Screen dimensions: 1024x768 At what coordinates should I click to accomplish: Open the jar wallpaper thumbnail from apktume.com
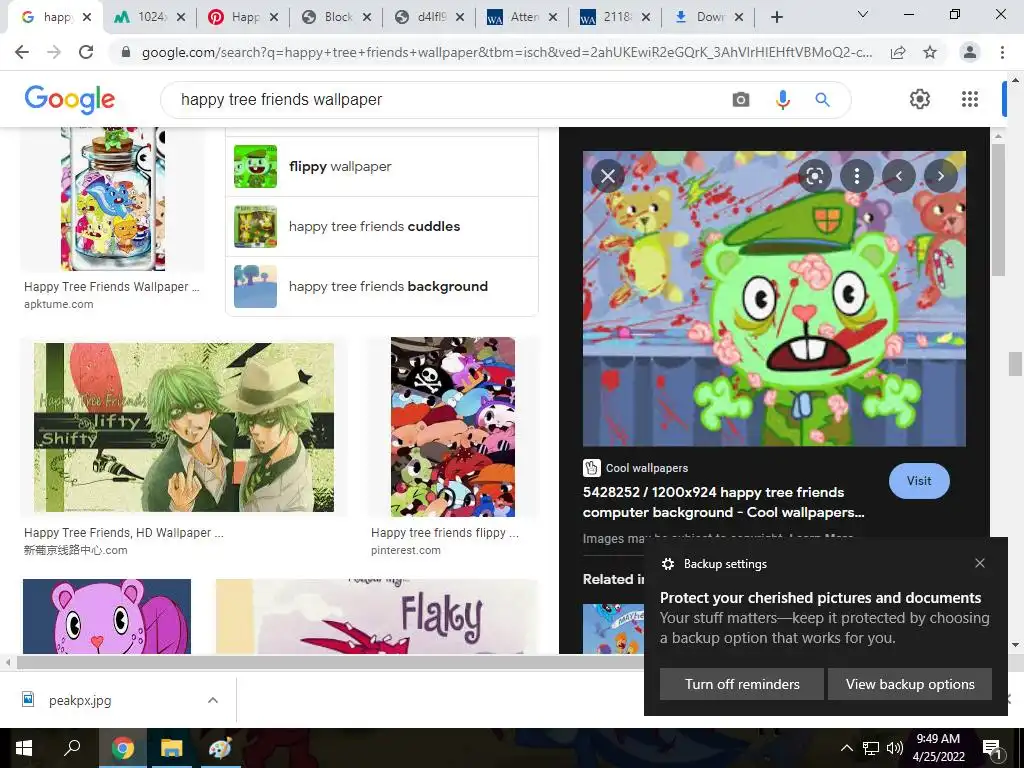point(112,199)
